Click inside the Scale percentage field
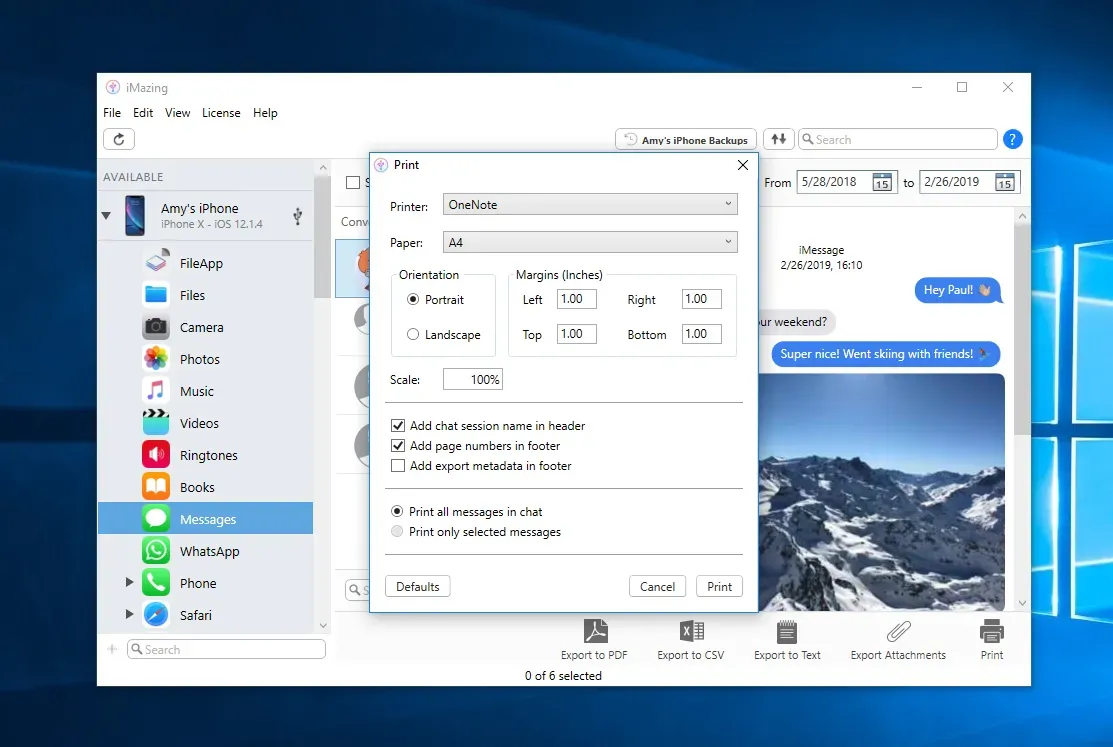This screenshot has width=1113, height=747. 473,379
